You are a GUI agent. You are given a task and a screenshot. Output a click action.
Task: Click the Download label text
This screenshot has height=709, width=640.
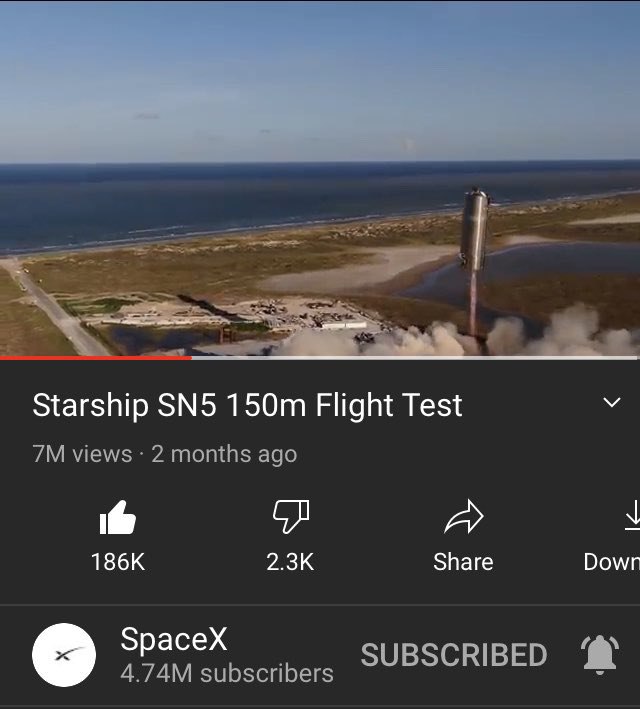point(612,562)
